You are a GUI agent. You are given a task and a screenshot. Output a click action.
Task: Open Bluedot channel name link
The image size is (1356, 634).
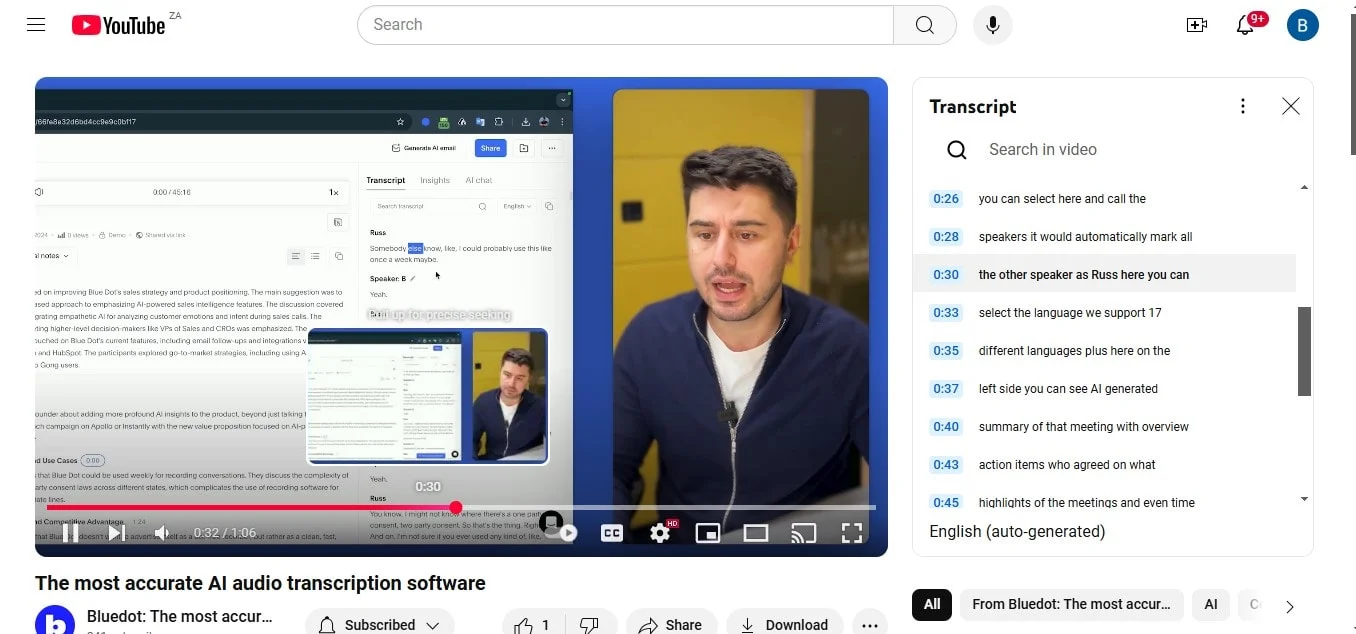[x=180, y=616]
